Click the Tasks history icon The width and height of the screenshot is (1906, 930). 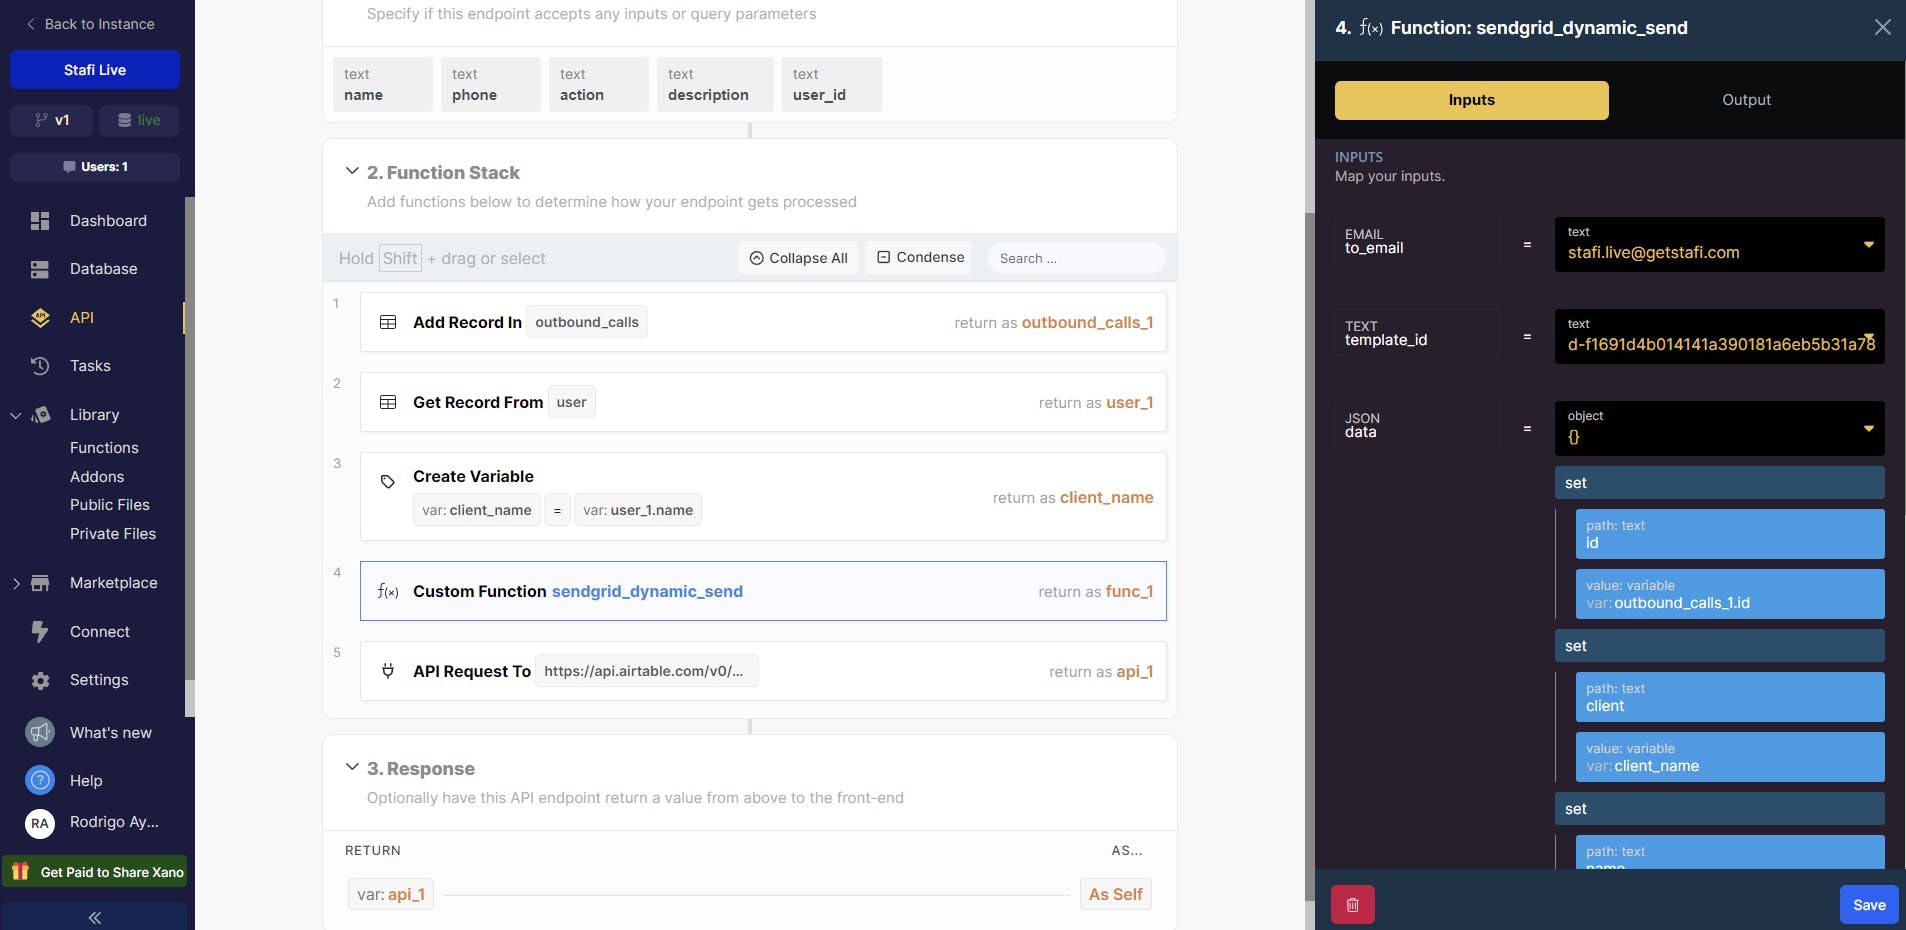40,366
